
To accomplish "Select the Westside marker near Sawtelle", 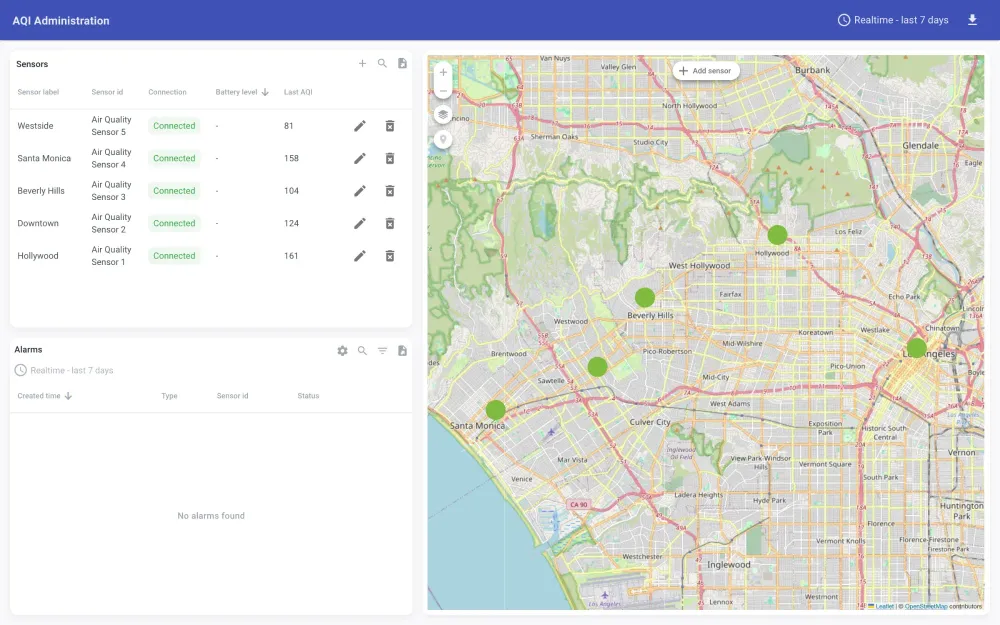I will [x=597, y=367].
